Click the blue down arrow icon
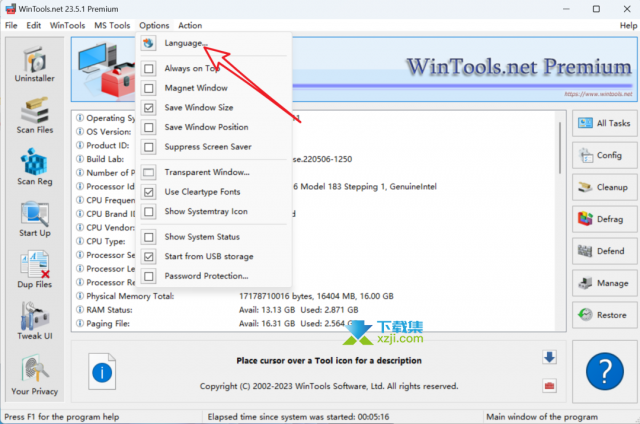Screen dimensions: 640x424 point(549,357)
